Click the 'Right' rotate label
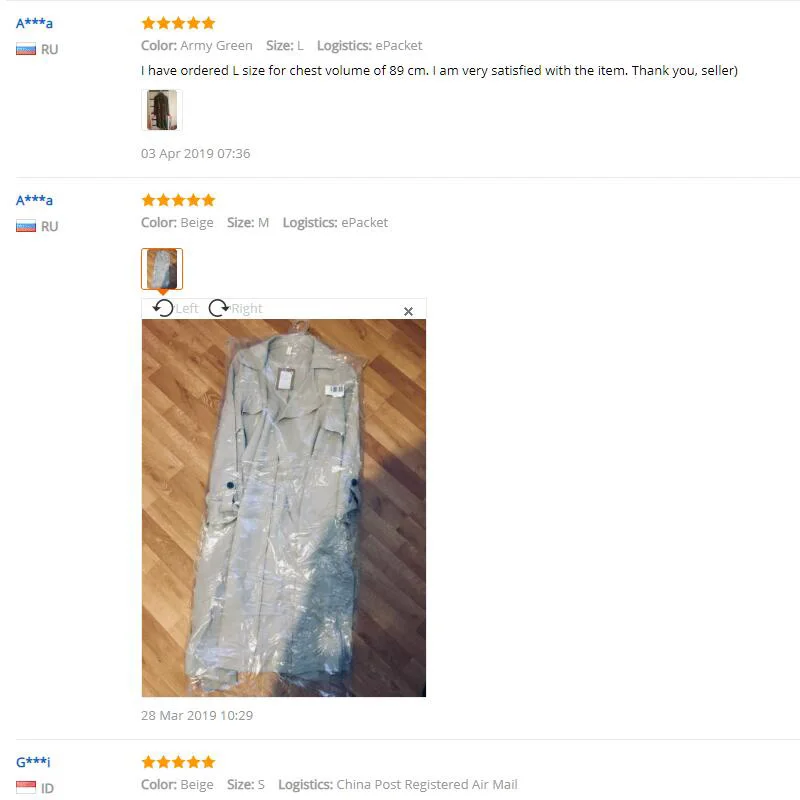This screenshot has height=800, width=800. [247, 309]
